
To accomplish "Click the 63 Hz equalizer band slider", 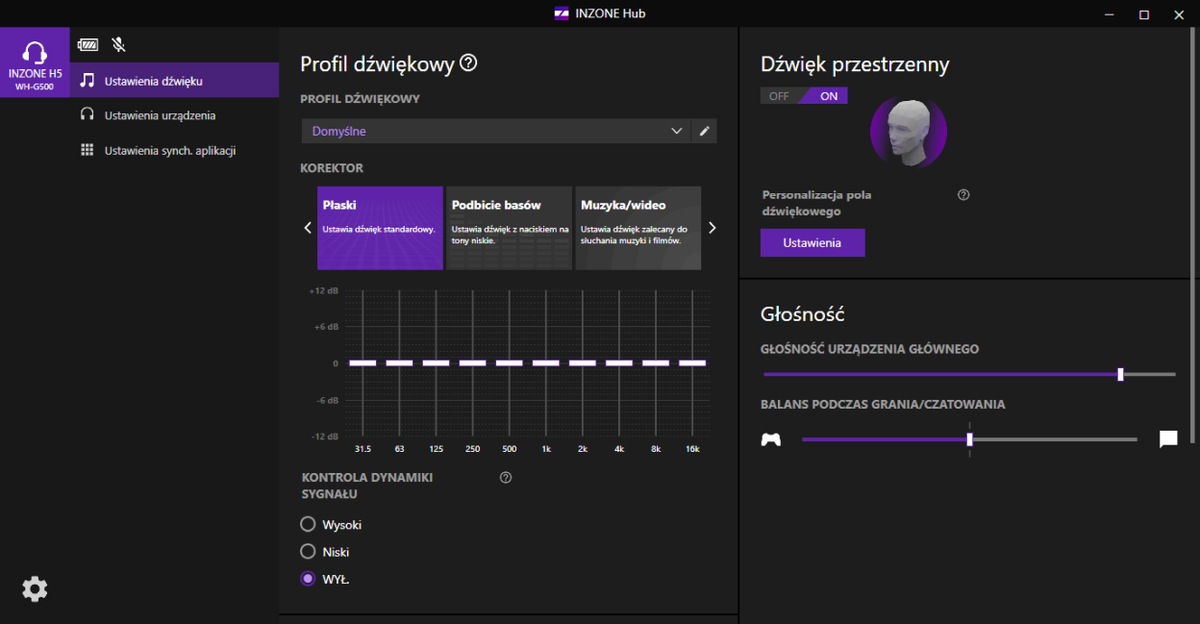I will [x=399, y=363].
